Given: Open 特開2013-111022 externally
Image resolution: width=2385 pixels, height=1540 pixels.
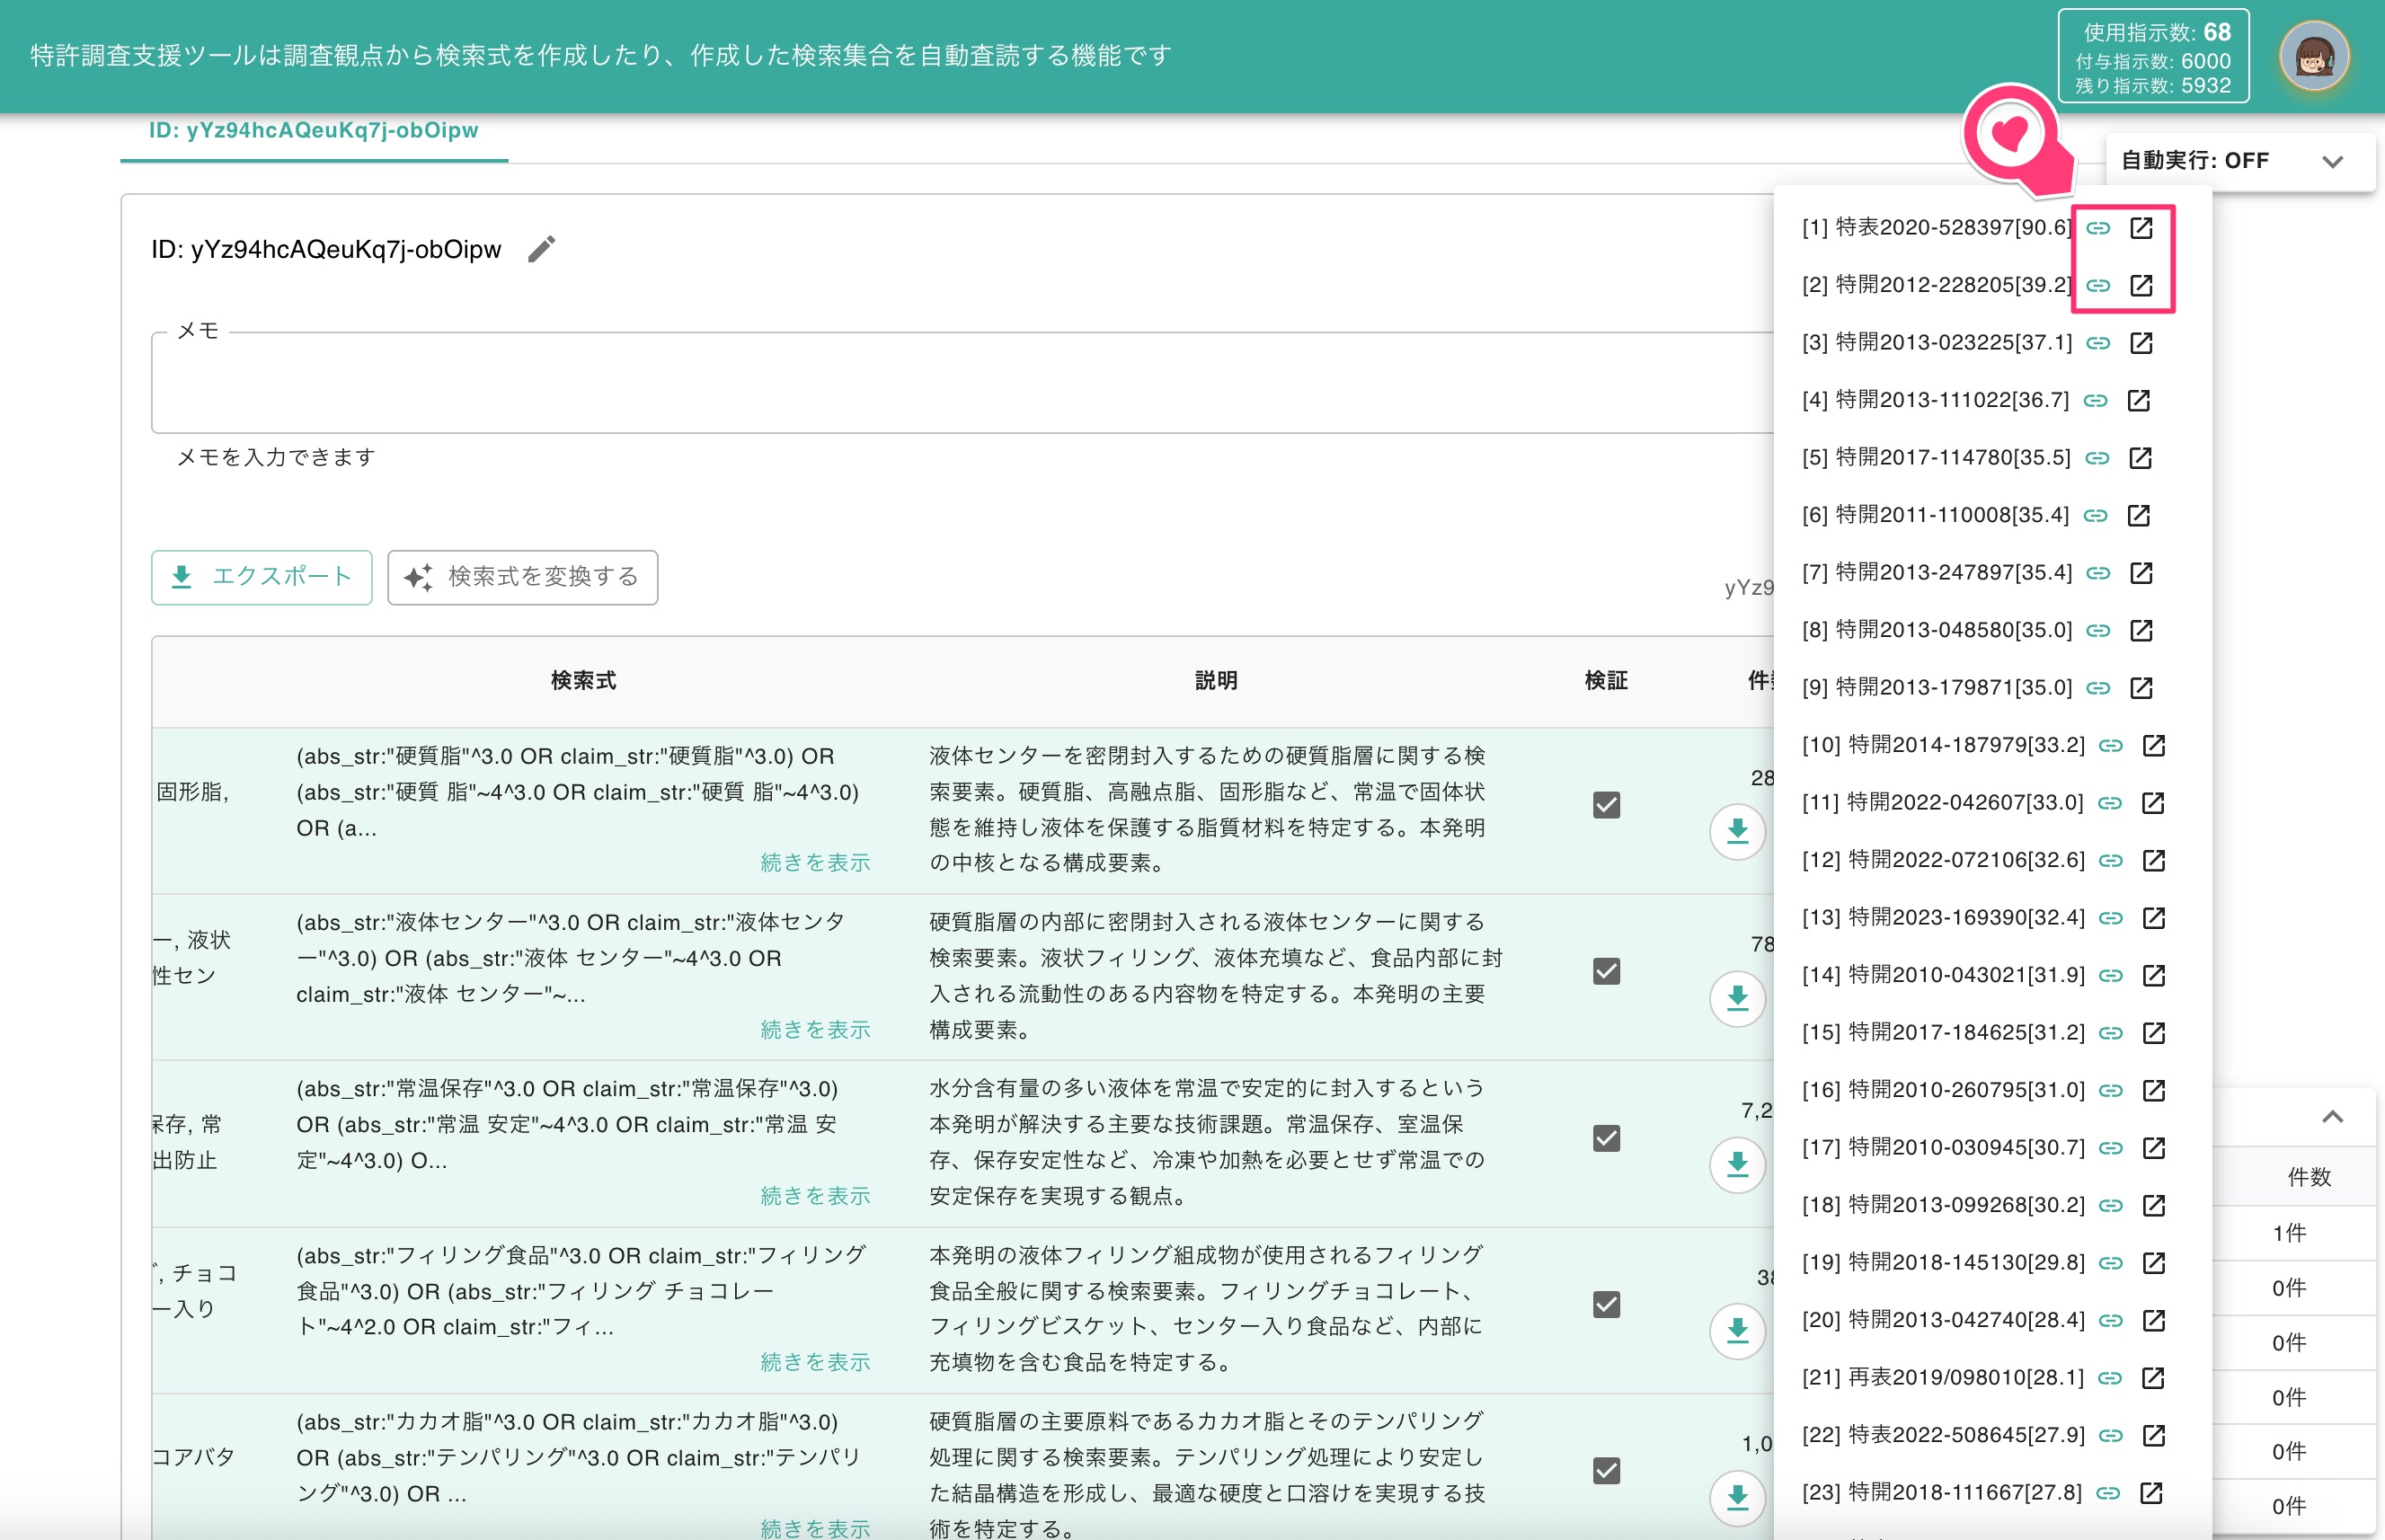Looking at the screenshot, I should pyautogui.click(x=2138, y=401).
